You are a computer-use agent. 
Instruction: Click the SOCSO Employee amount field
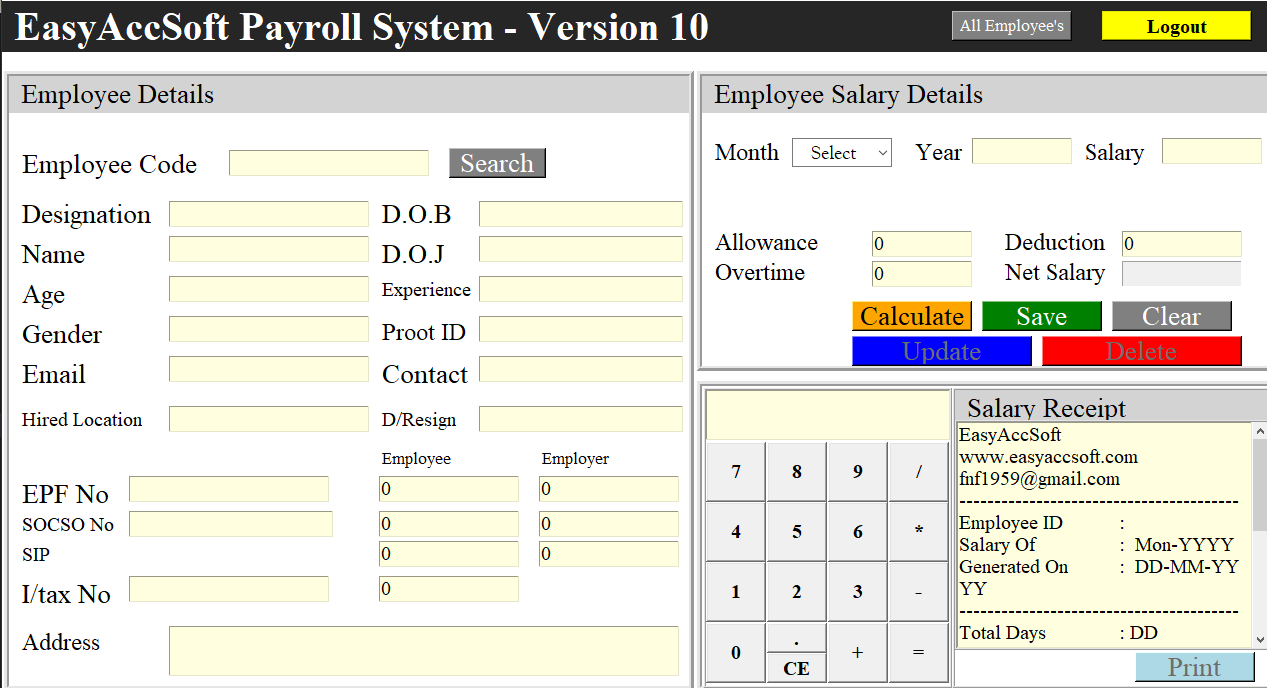(x=449, y=524)
